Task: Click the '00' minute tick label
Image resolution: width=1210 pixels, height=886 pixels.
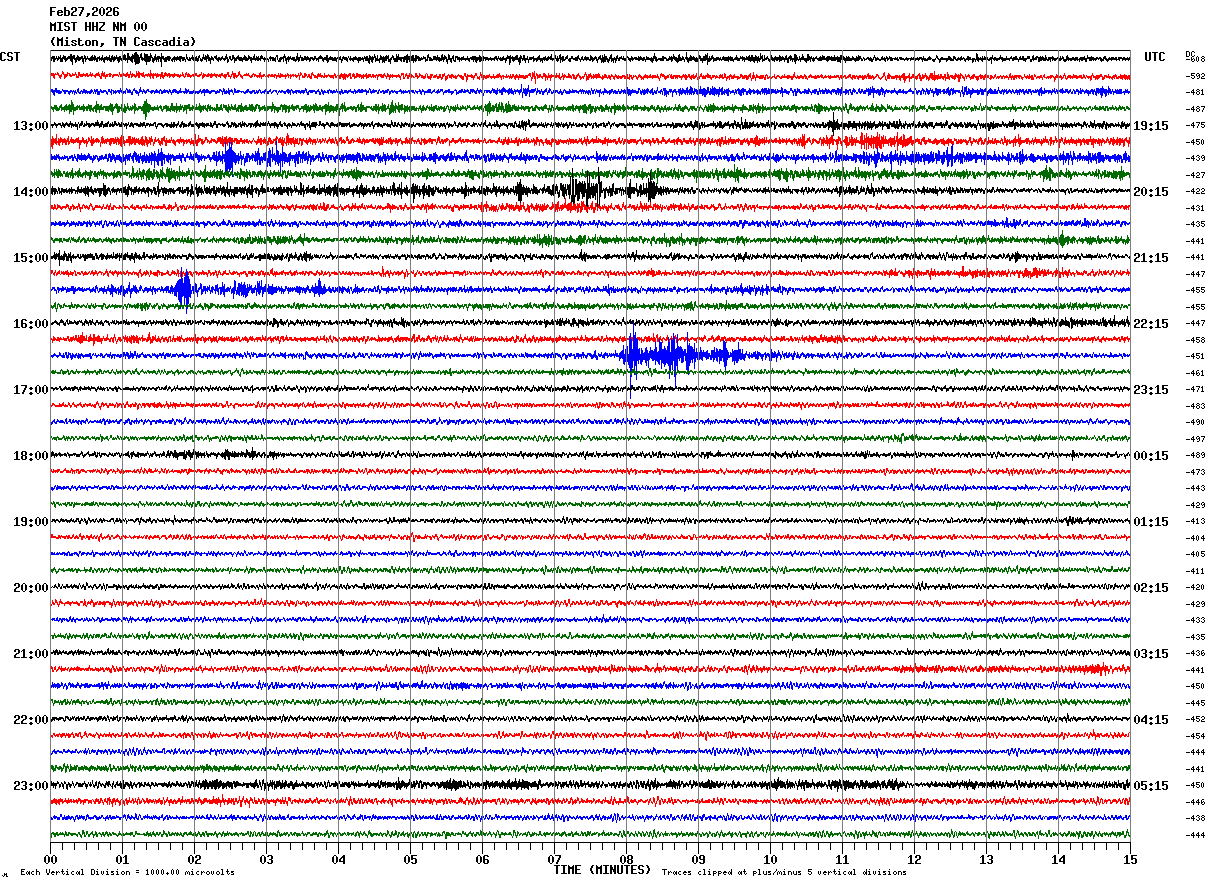Action: pyautogui.click(x=50, y=860)
